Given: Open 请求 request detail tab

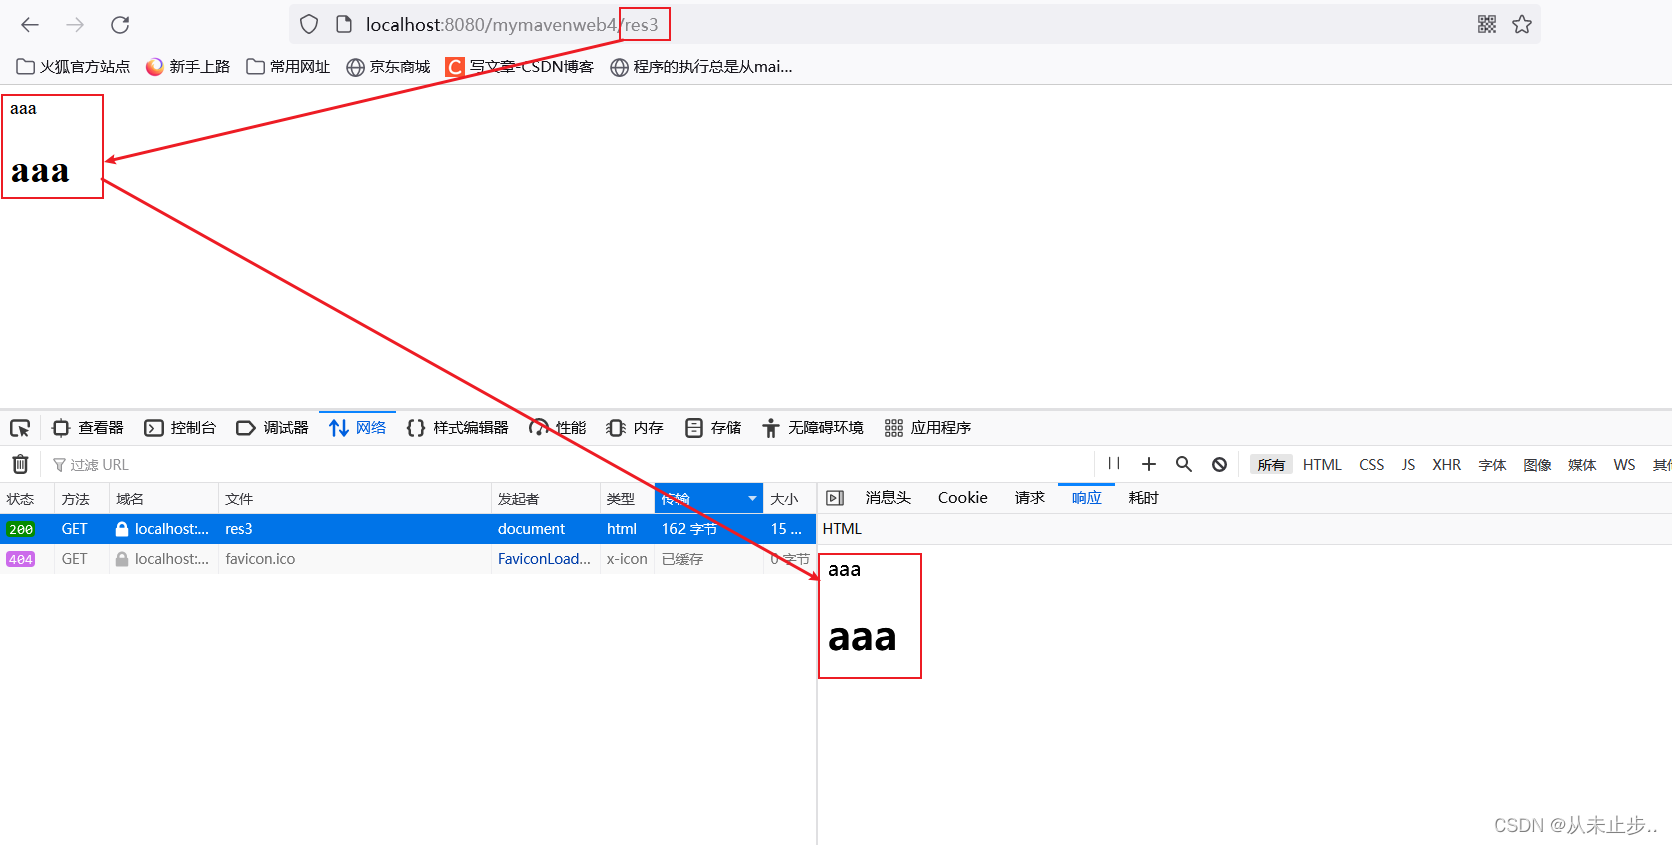Looking at the screenshot, I should pos(1030,498).
